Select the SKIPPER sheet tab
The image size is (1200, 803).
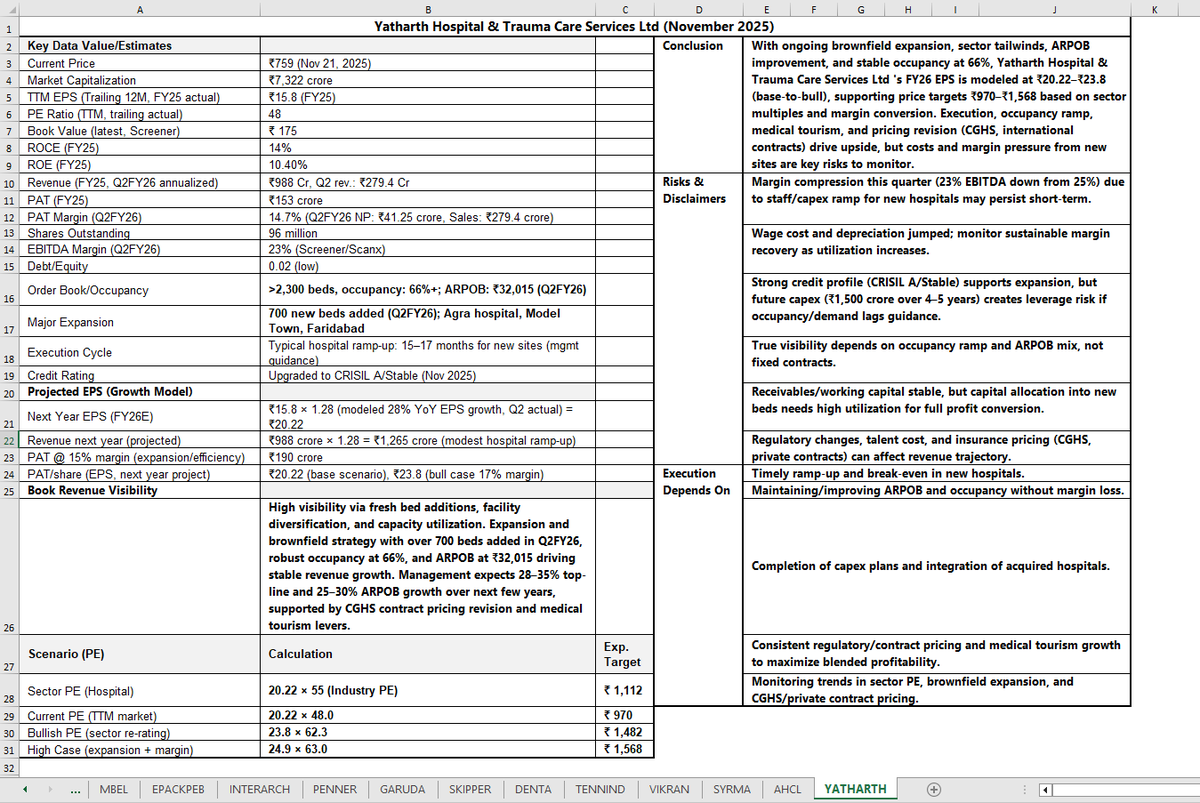click(470, 789)
